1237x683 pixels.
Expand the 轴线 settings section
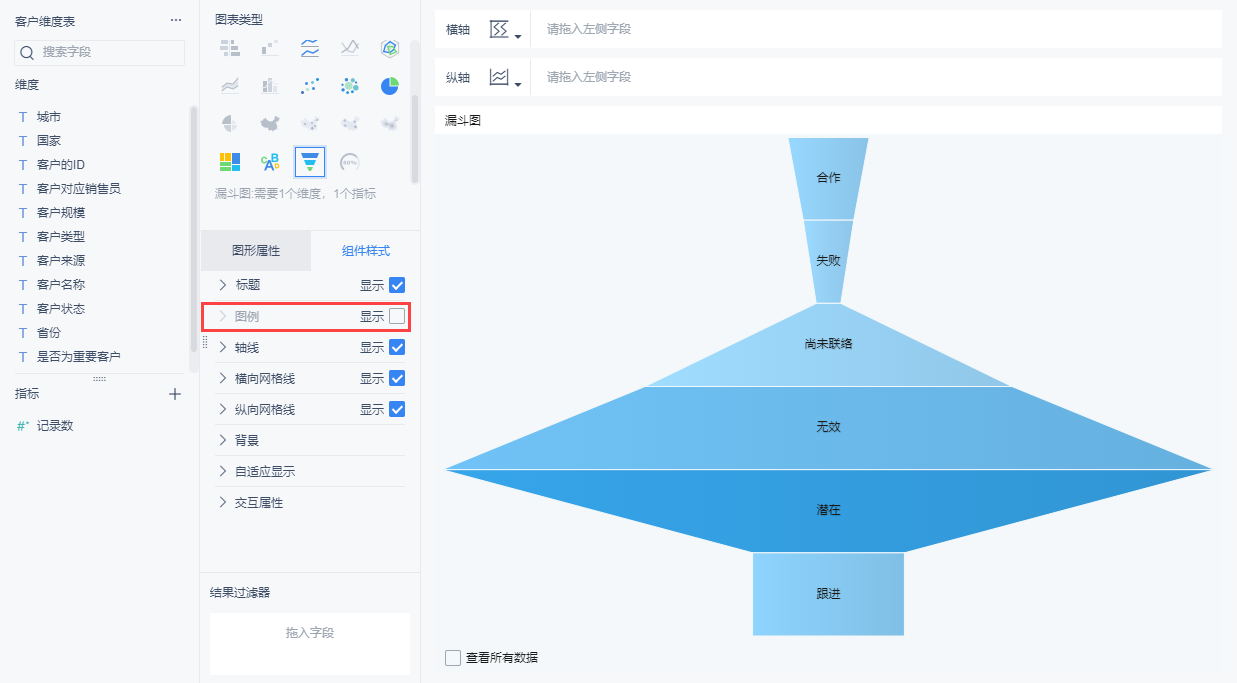point(223,347)
